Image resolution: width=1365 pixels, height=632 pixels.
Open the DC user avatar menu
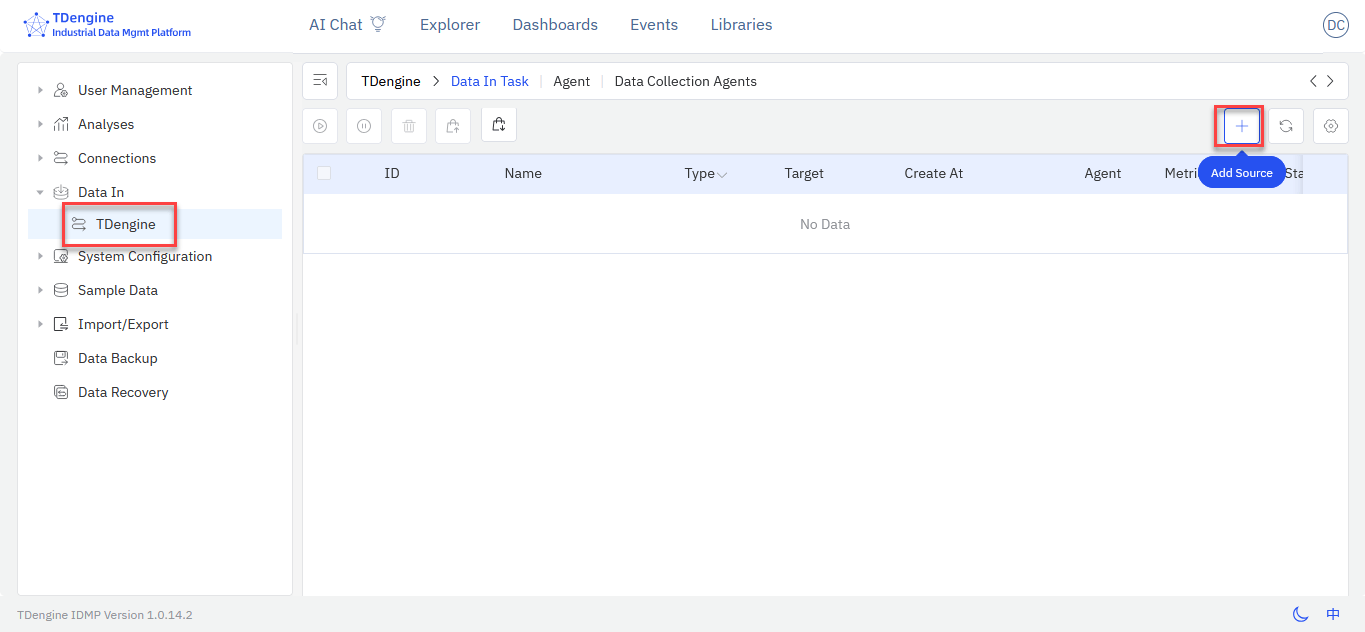tap(1335, 26)
